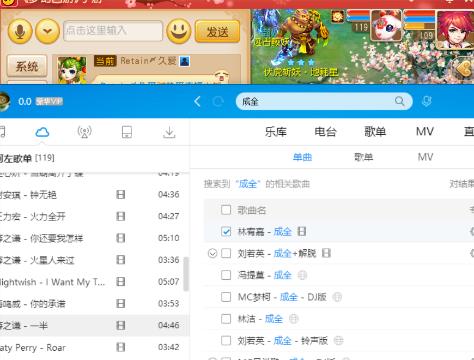Select the MV results sub-tab
This screenshot has height=360, width=474.
(x=425, y=157)
